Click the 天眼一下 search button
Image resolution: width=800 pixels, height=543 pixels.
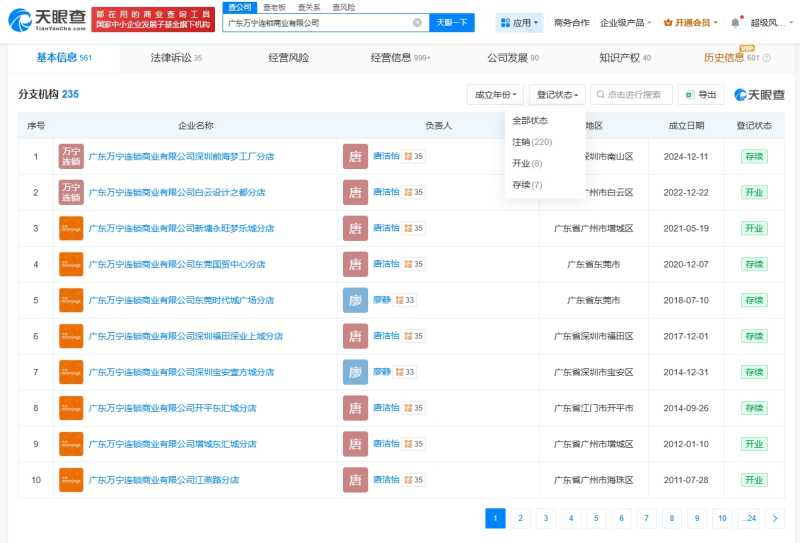click(x=452, y=22)
